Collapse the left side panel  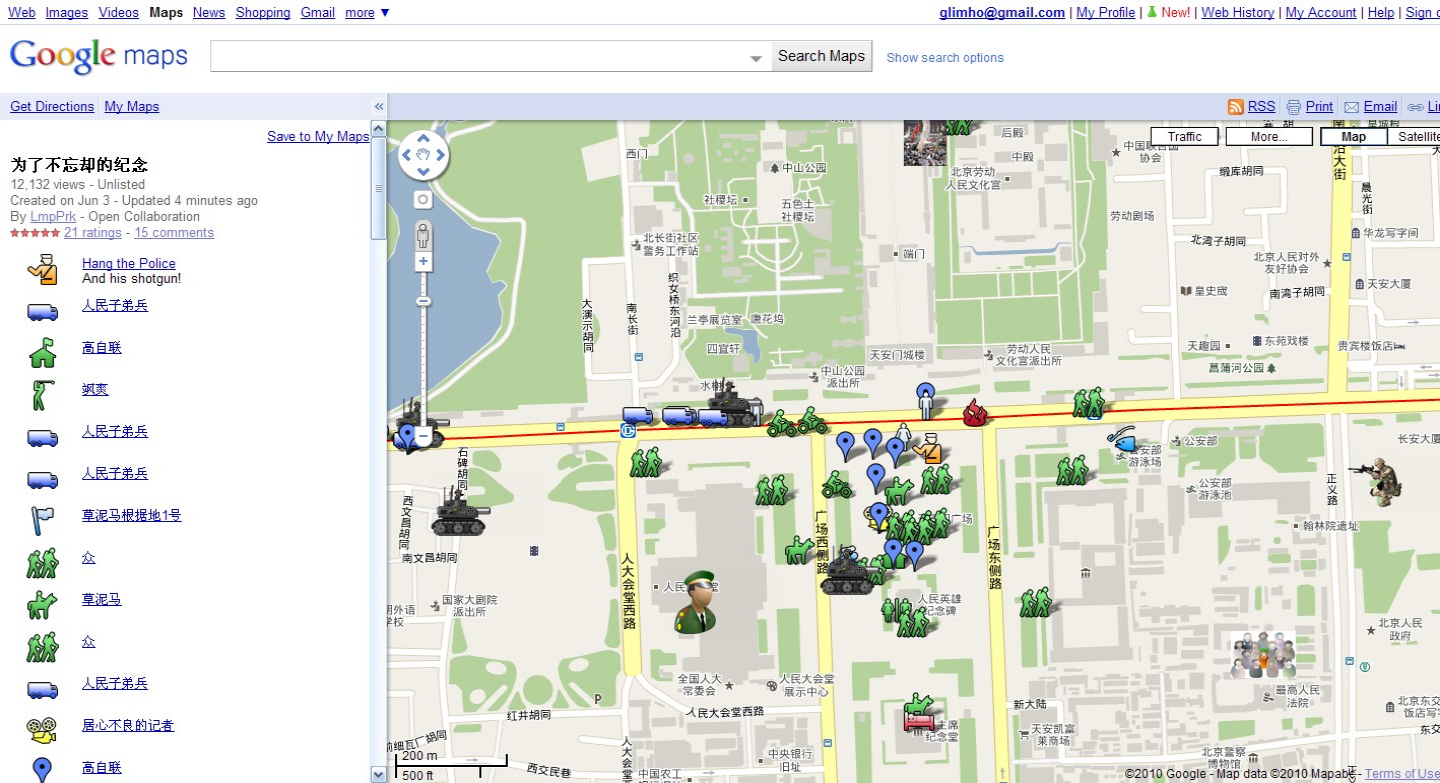click(x=379, y=107)
